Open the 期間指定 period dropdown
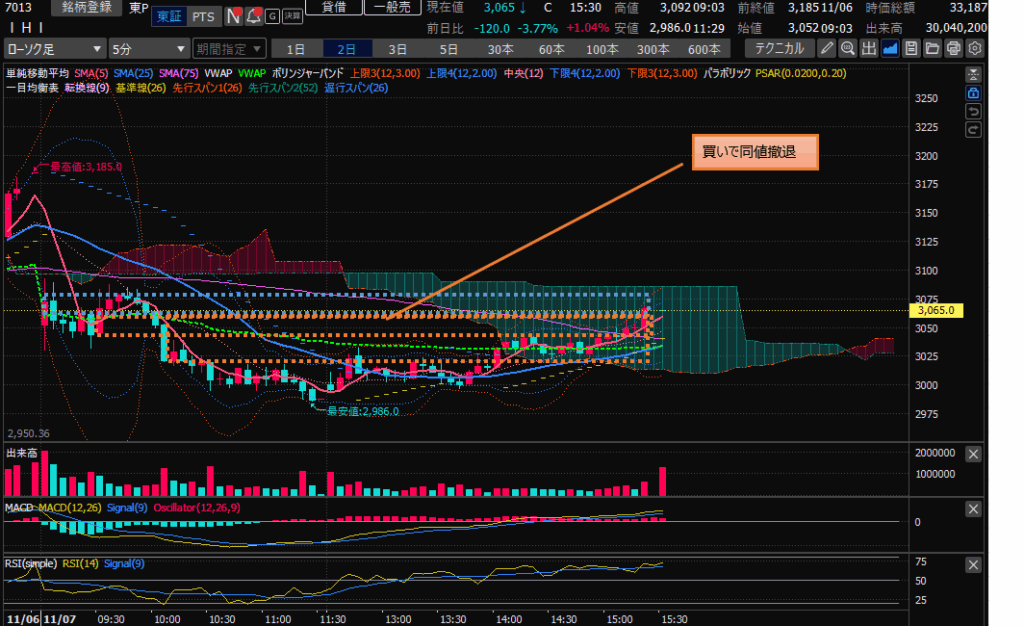Screen dimensions: 1024x626 [x=229, y=49]
